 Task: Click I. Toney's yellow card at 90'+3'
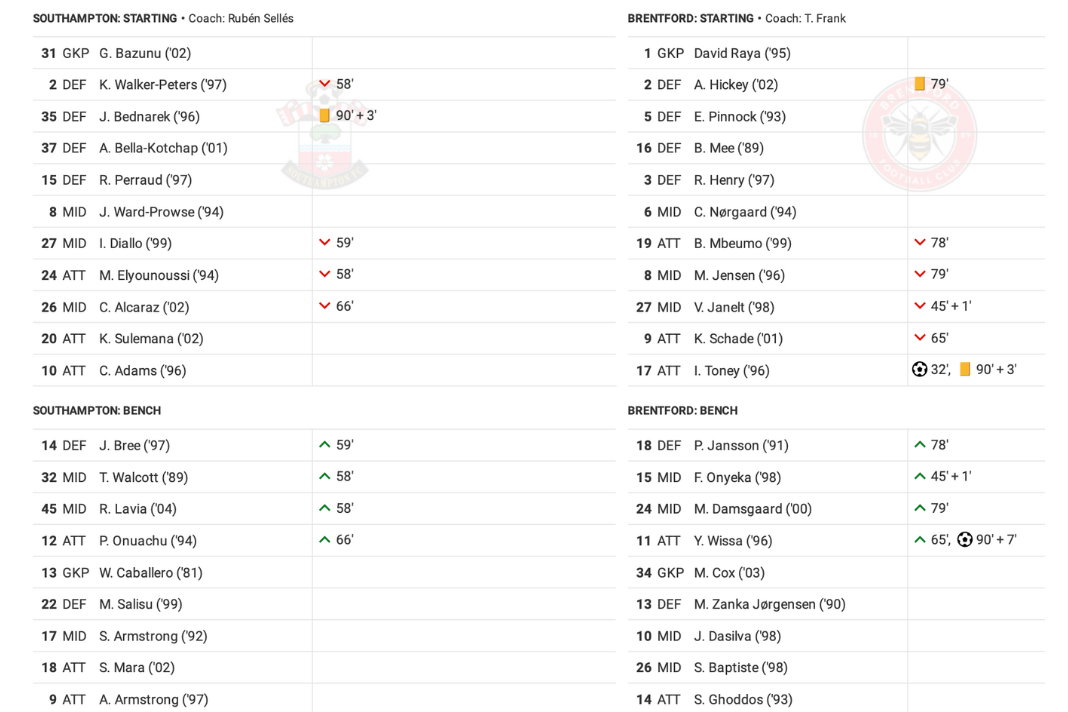(964, 369)
